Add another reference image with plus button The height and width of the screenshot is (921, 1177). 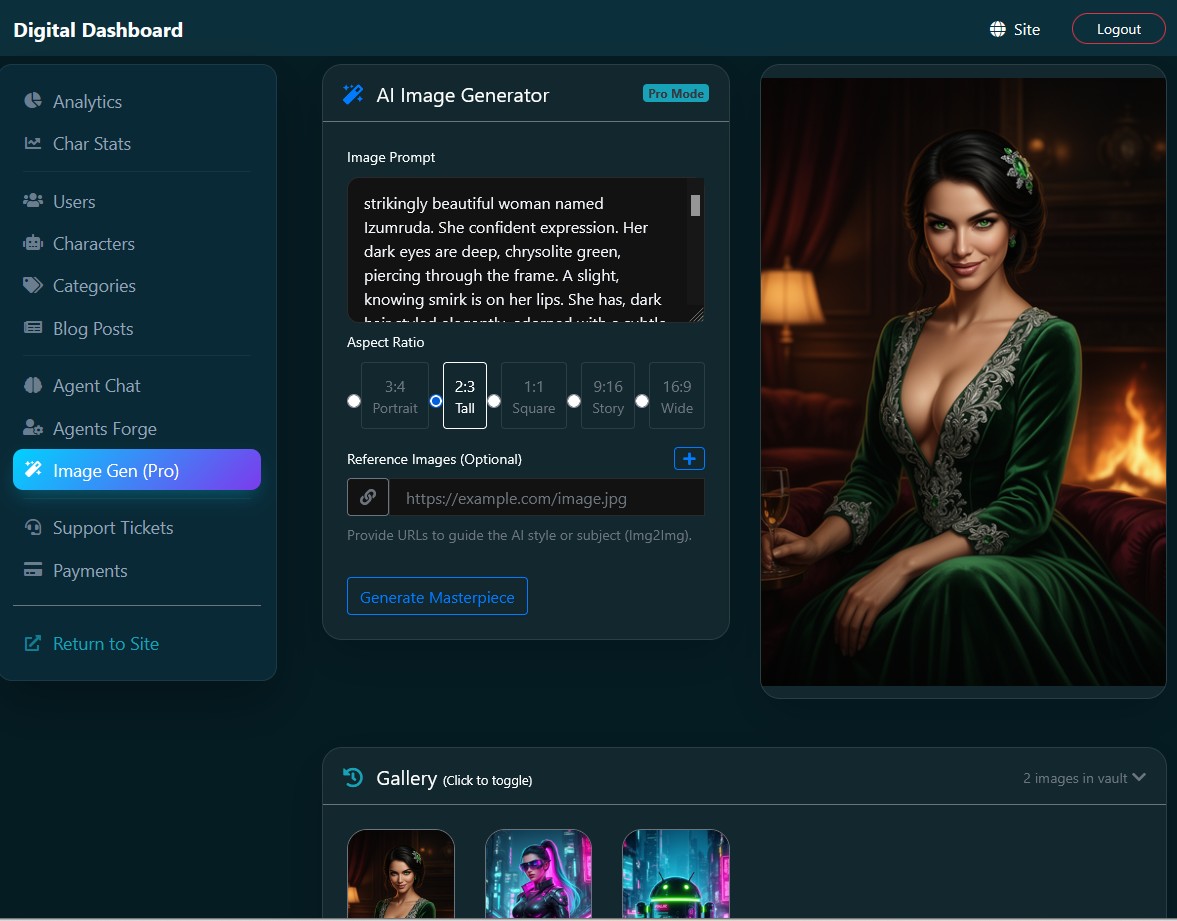(689, 458)
